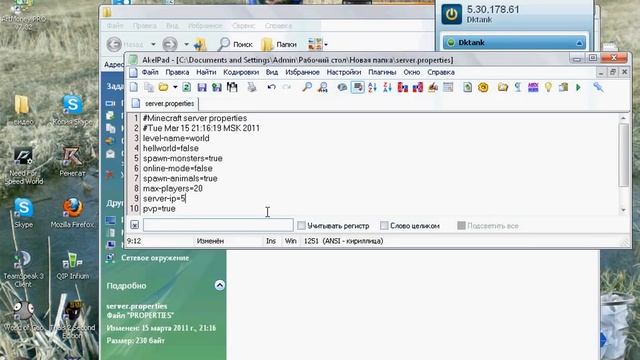Click the quick search input field

[218, 225]
